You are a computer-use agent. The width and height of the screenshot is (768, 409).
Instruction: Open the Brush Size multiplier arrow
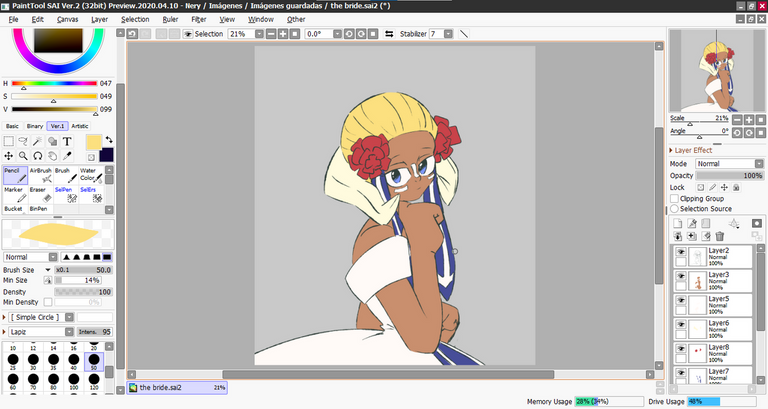tap(48, 270)
